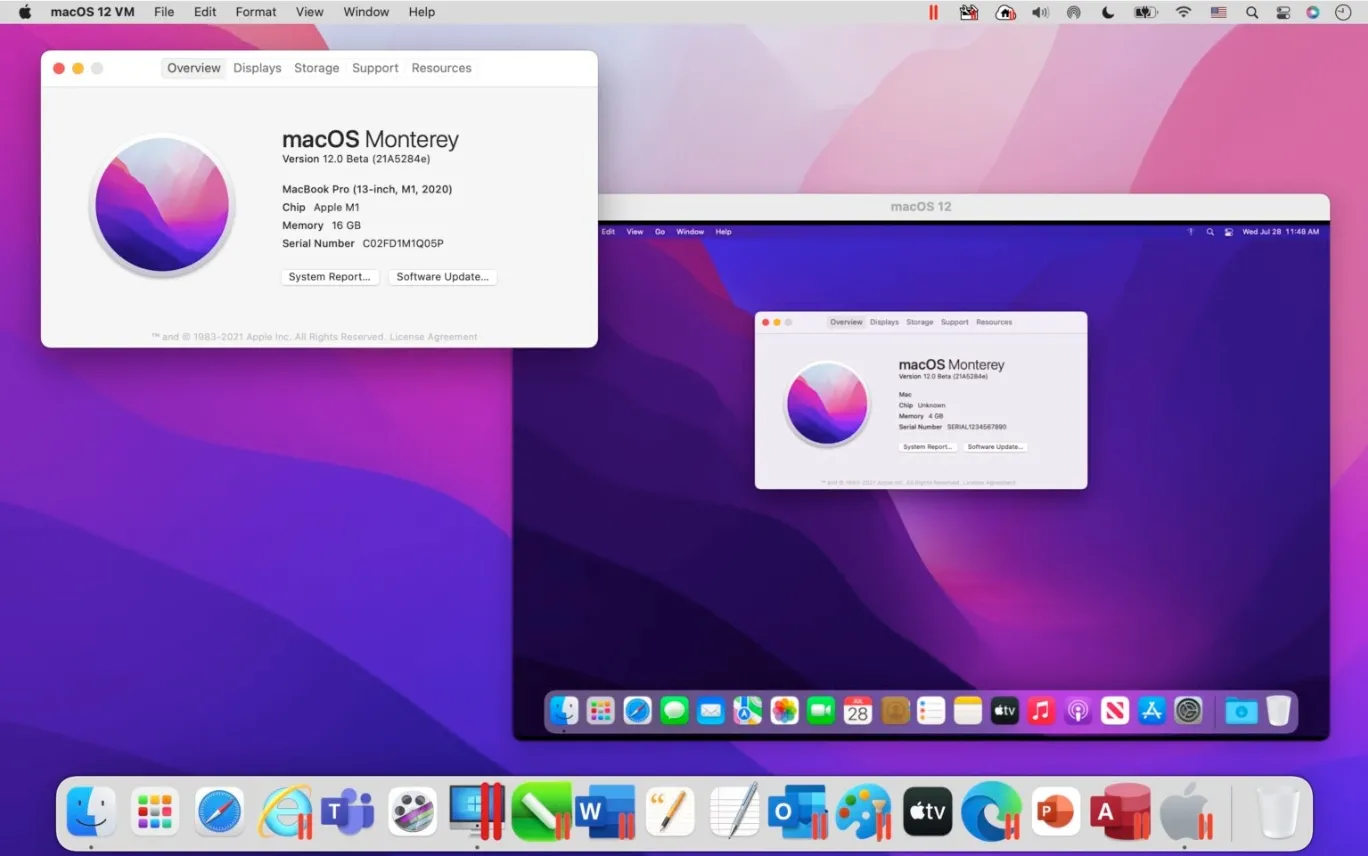The width and height of the screenshot is (1368, 856).
Task: Open PowerPoint from the host dock
Action: 1055,810
